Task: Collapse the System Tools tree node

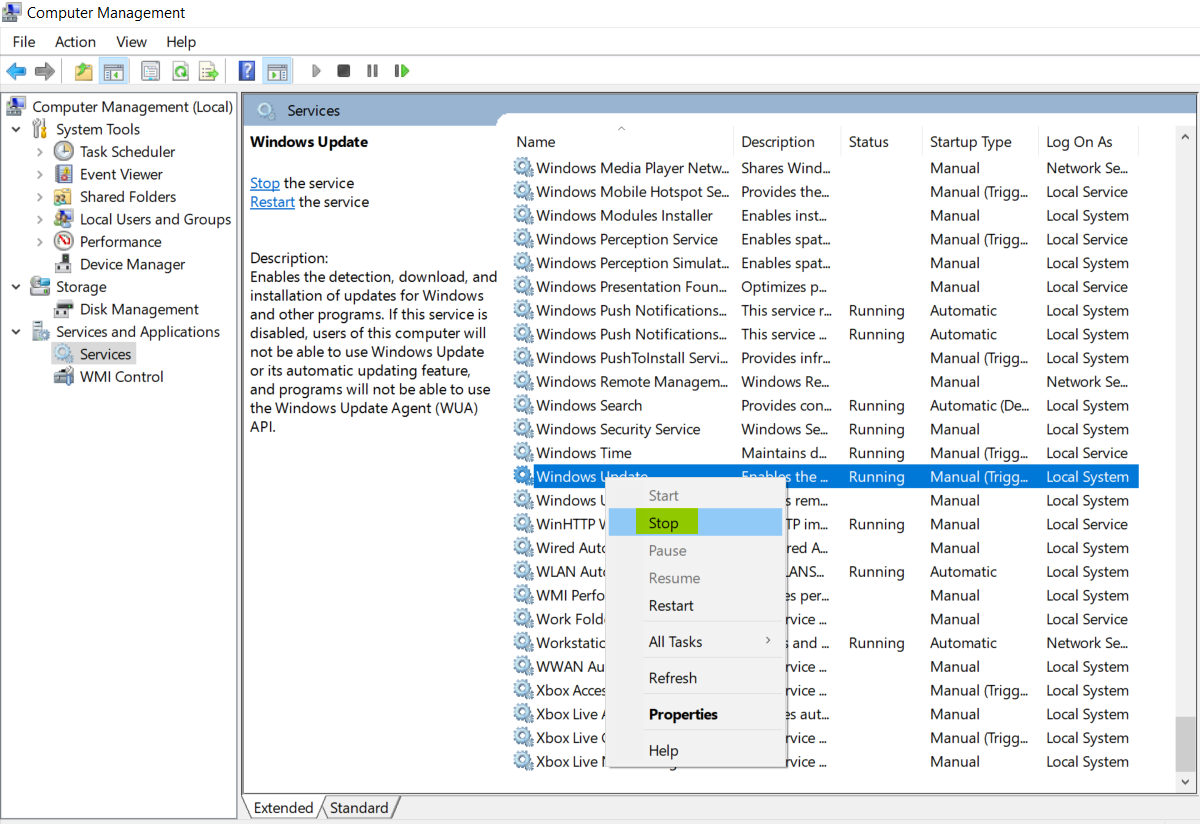Action: coord(16,130)
